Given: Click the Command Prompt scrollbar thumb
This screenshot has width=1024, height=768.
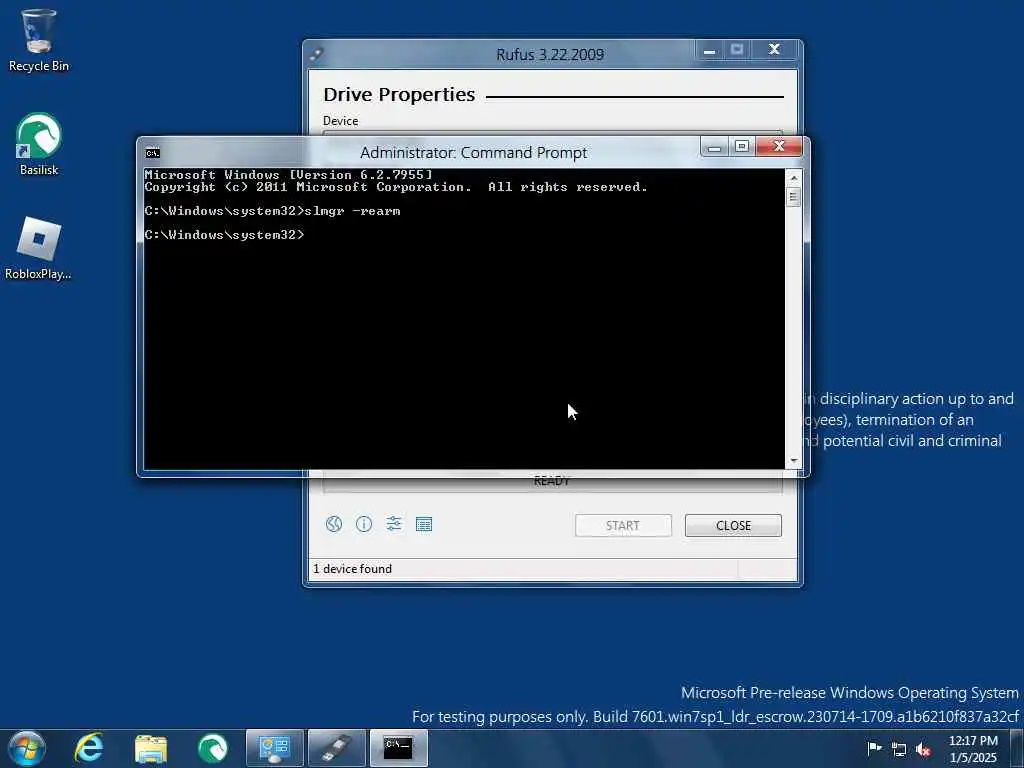Looking at the screenshot, I should (793, 196).
